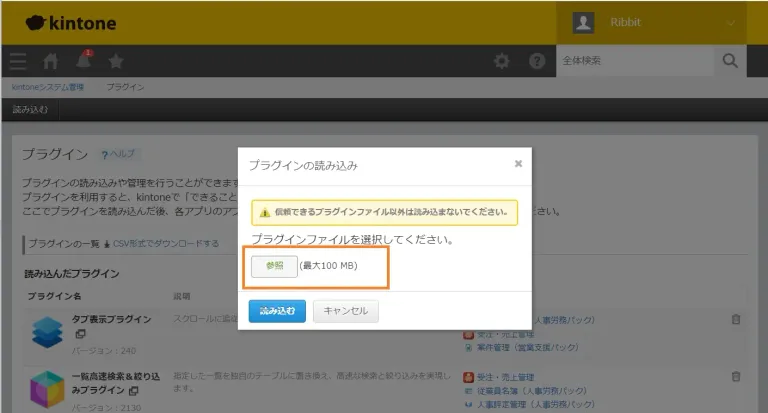Screen dimensions: 768x413
Task: Click the search magnifier icon
Action: point(730,61)
